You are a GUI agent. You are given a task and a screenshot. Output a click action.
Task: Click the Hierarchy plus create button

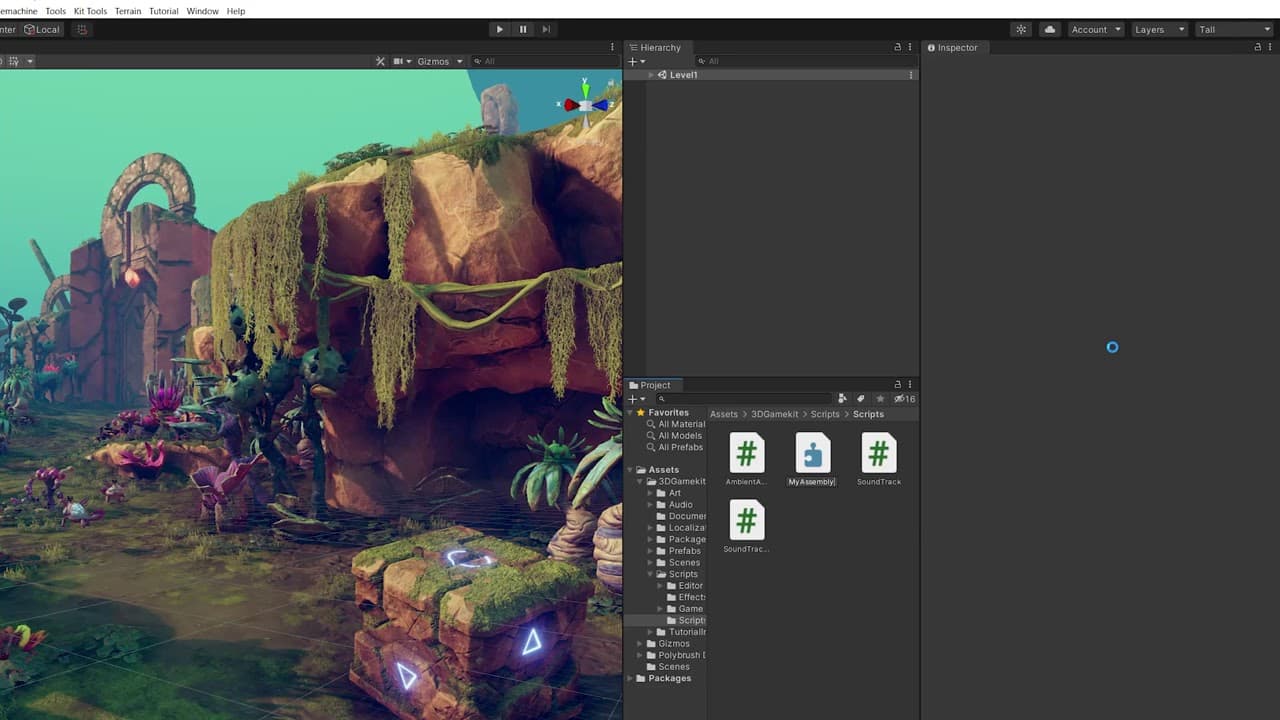tap(636, 61)
